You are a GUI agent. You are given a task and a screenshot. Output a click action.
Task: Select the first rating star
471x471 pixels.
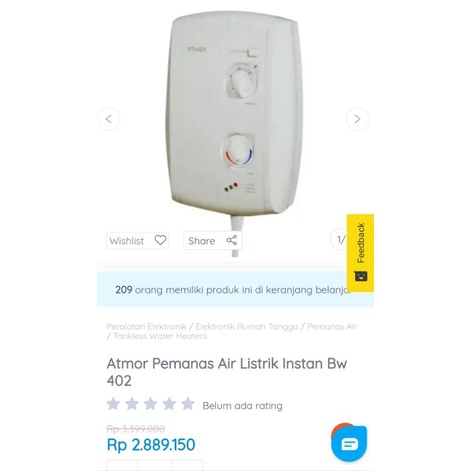[x=113, y=404]
